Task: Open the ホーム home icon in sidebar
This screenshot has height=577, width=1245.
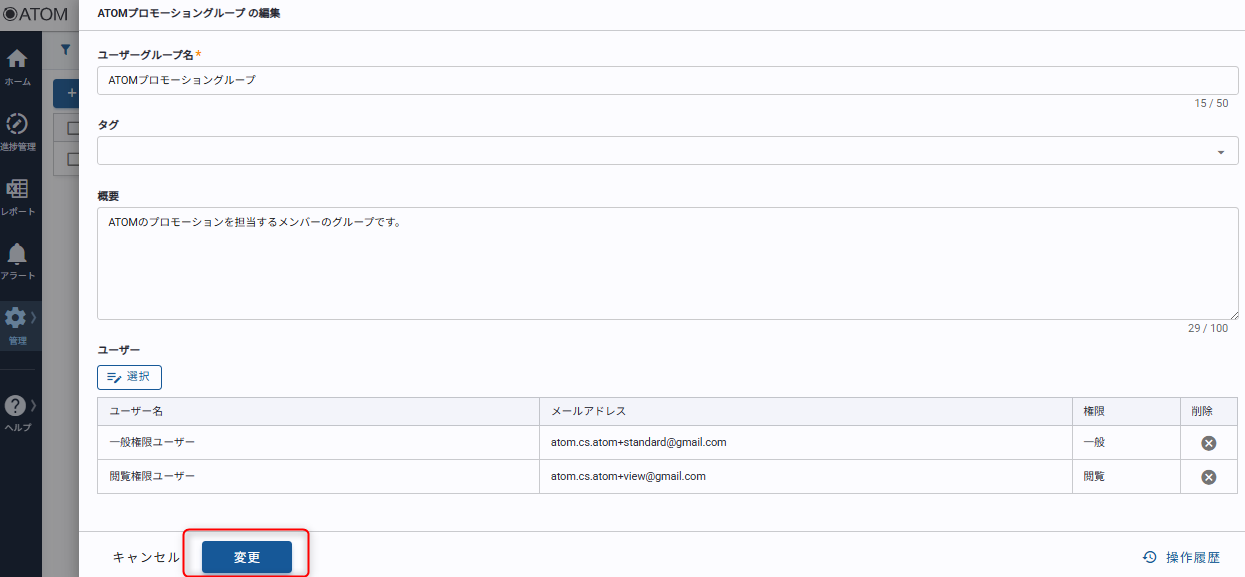Action: pos(17,60)
